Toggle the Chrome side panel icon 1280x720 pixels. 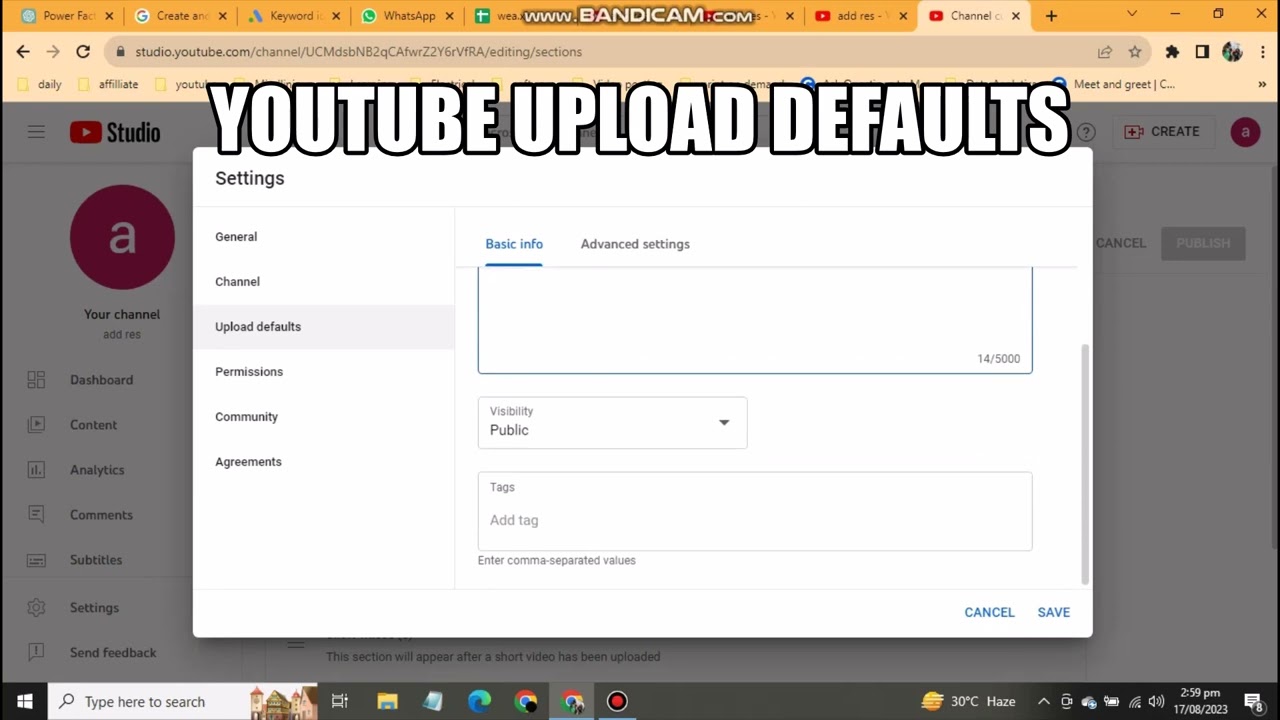[1202, 52]
